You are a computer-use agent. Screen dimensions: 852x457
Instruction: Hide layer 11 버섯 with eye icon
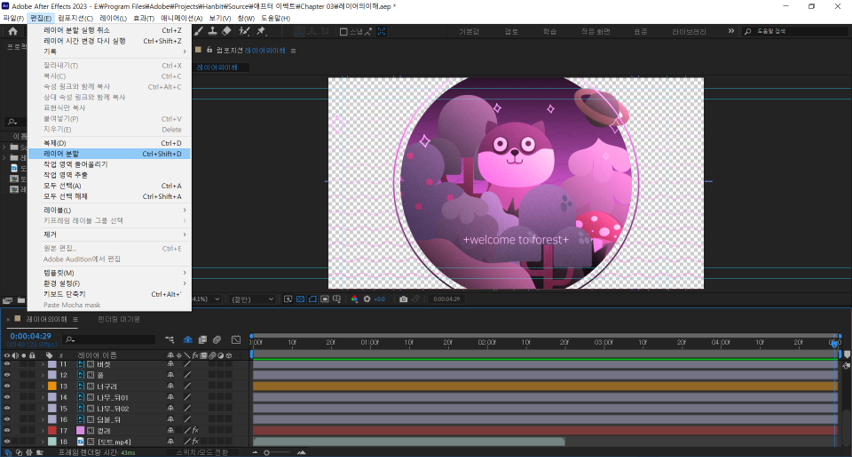pos(7,364)
